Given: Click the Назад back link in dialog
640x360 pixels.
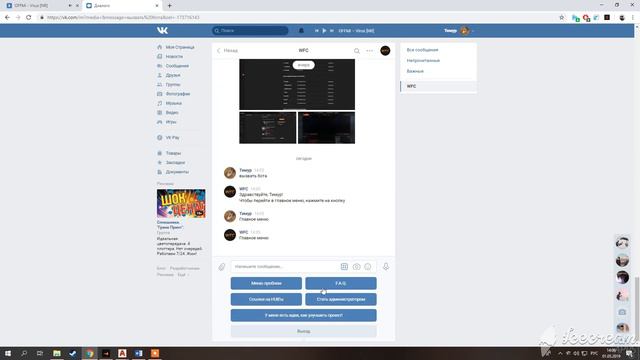Looking at the screenshot, I should pyautogui.click(x=227, y=51).
